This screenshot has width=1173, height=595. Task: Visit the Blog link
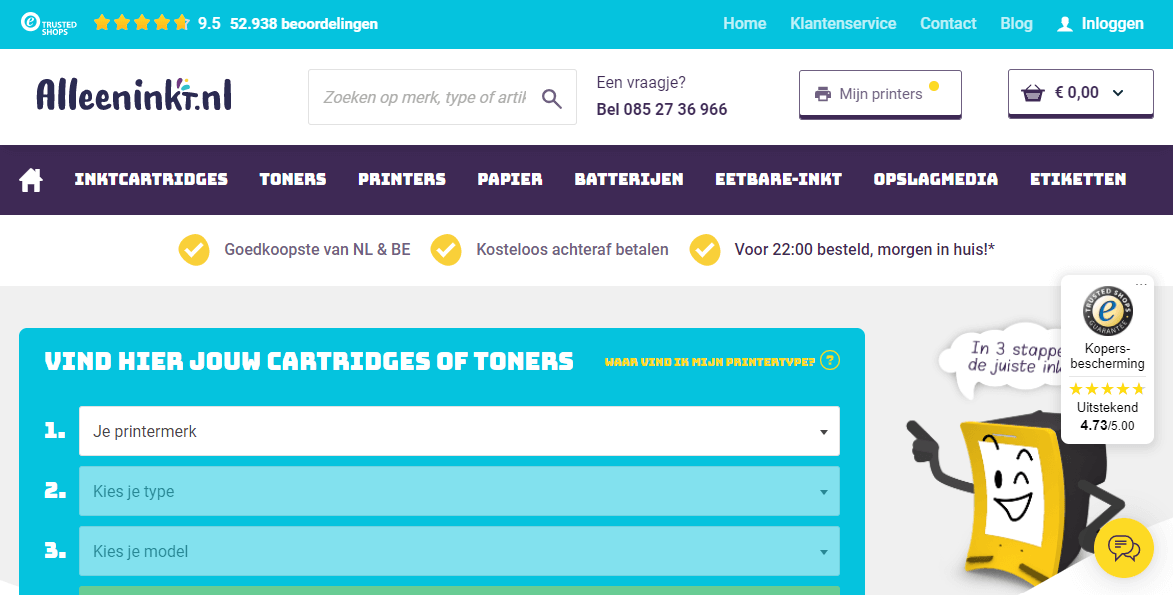pos(1016,24)
